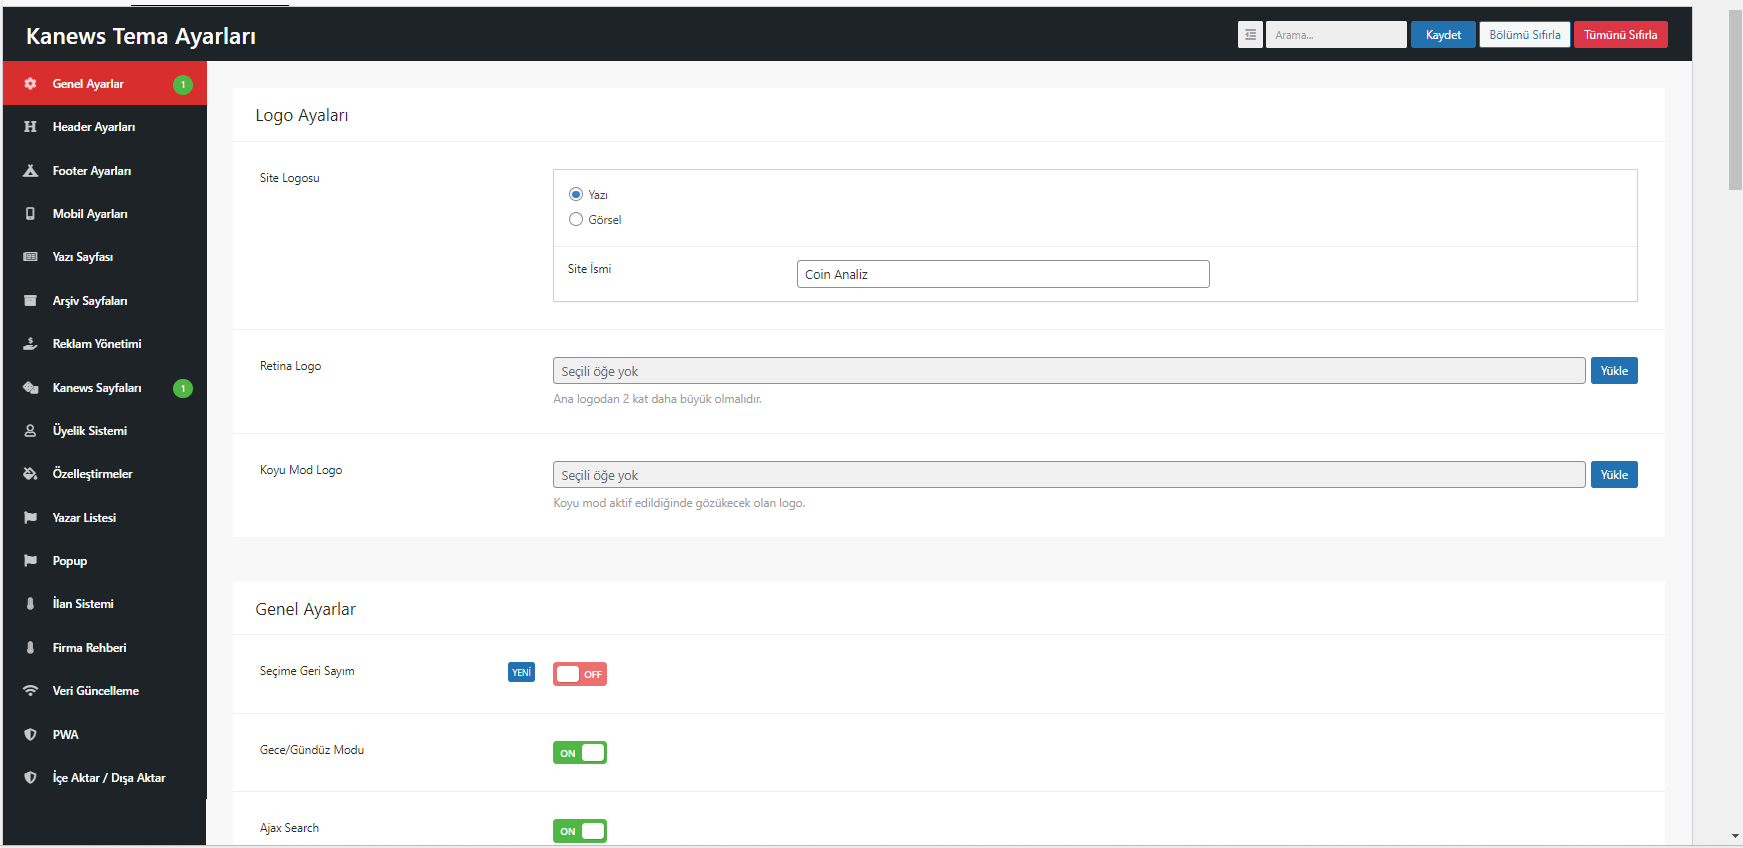Click the Arama search field
The width and height of the screenshot is (1743, 848).
tap(1336, 35)
